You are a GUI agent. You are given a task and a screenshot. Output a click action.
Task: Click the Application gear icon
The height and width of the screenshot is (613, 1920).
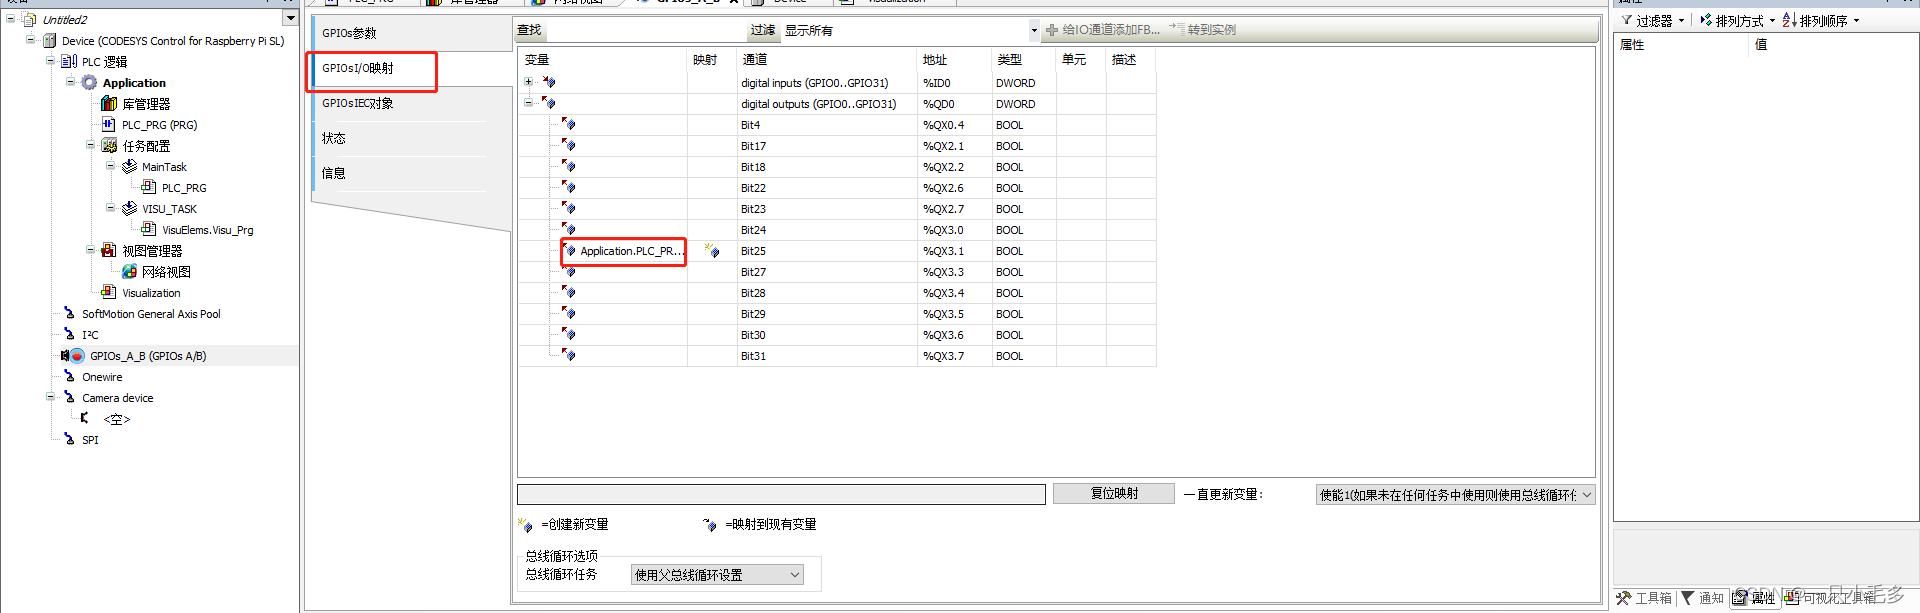(89, 82)
